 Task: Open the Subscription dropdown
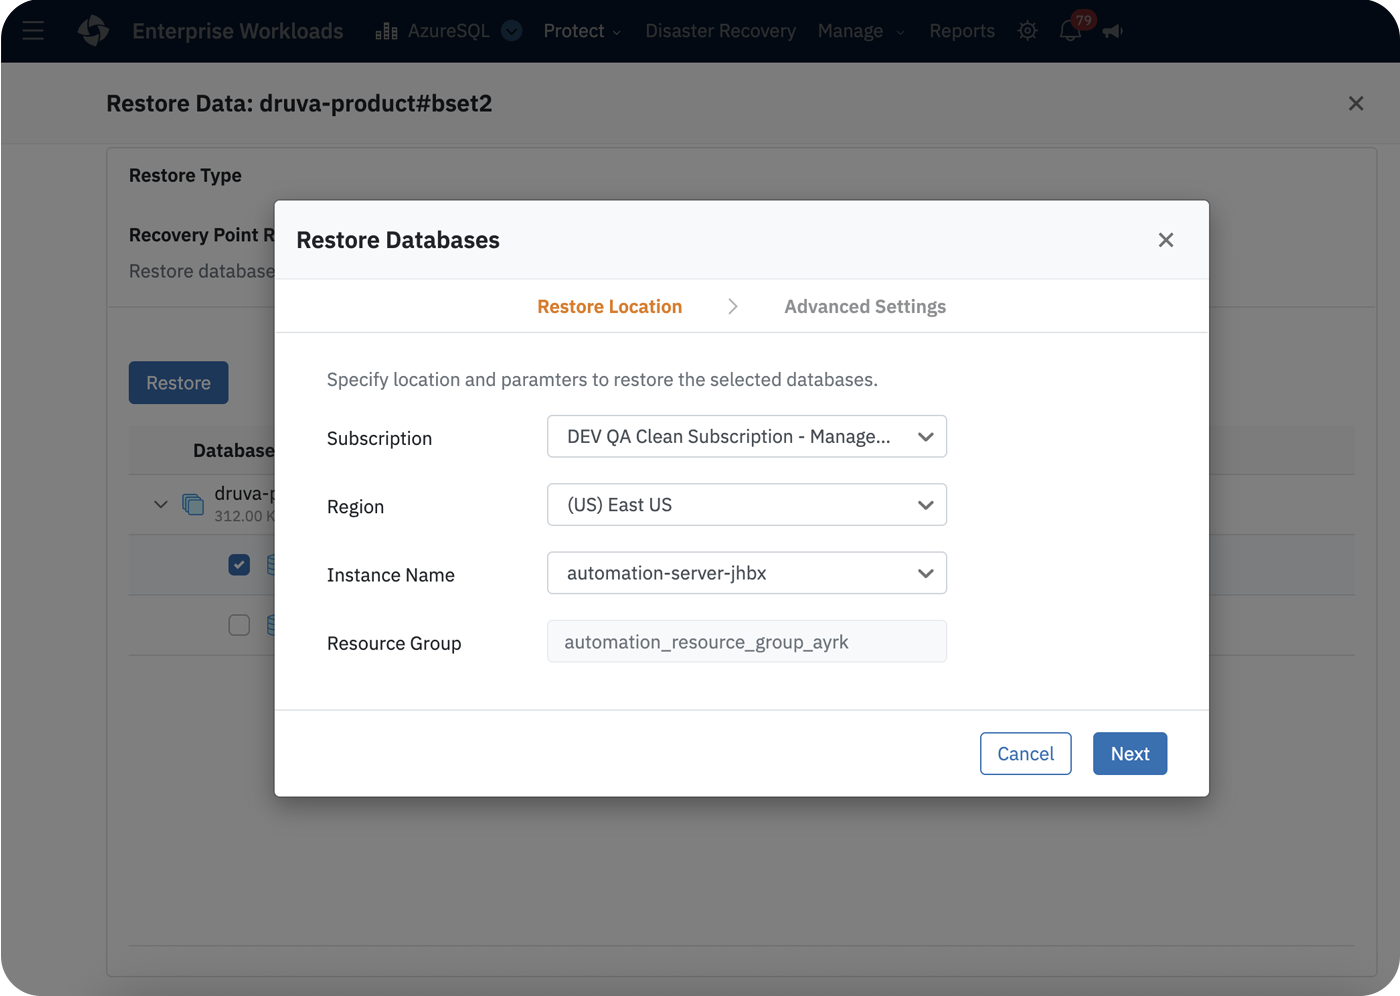(x=746, y=437)
